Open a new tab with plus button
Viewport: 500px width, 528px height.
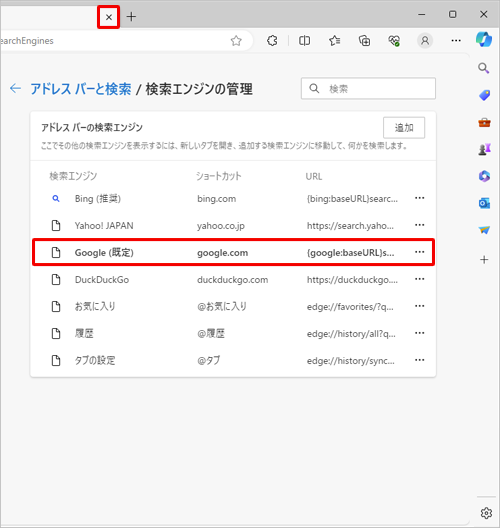coord(131,16)
